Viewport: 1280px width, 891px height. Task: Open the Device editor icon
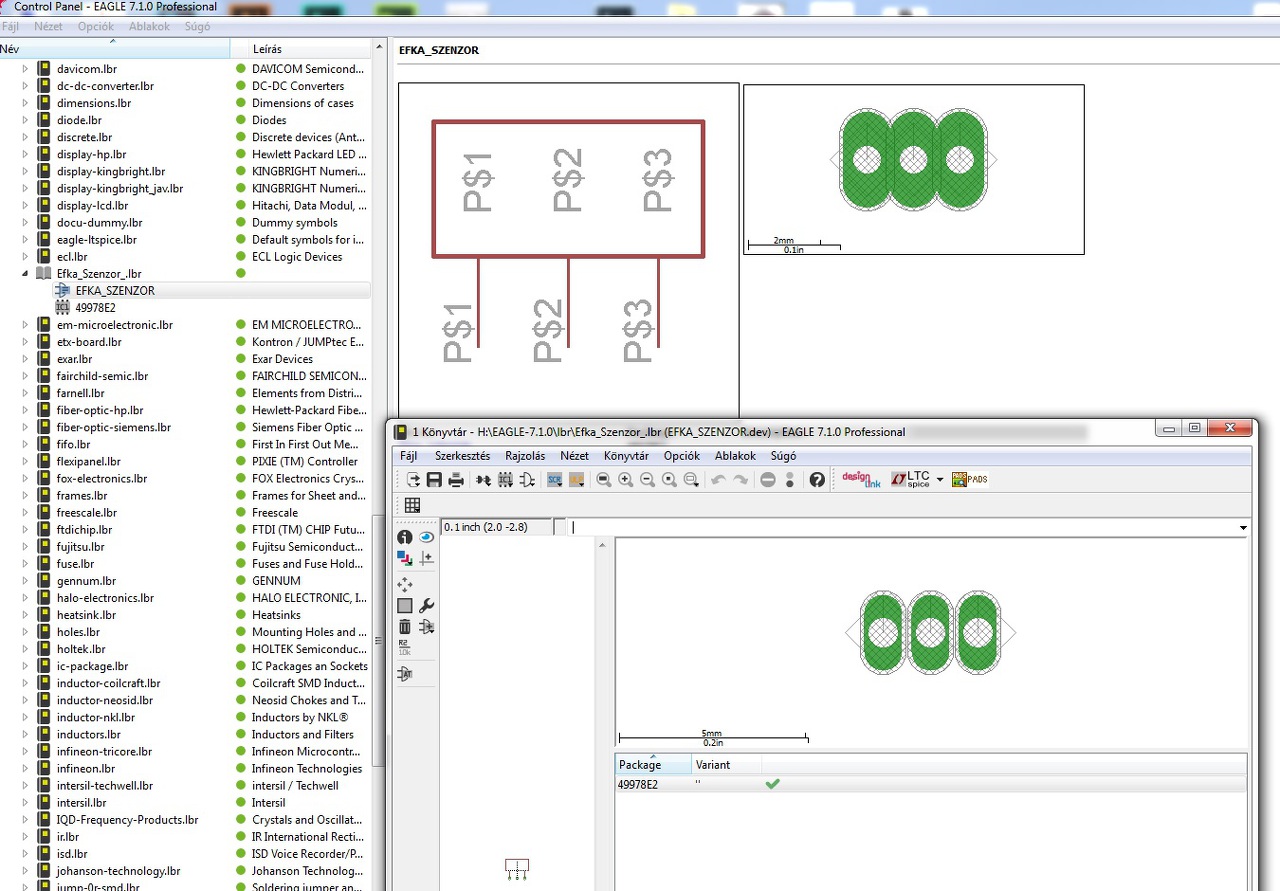484,480
